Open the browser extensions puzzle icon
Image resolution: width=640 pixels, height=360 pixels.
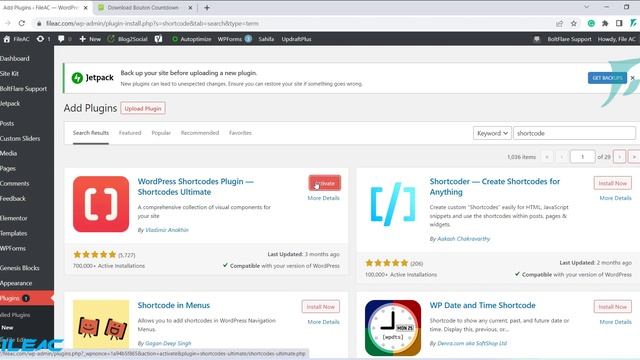(605, 23)
